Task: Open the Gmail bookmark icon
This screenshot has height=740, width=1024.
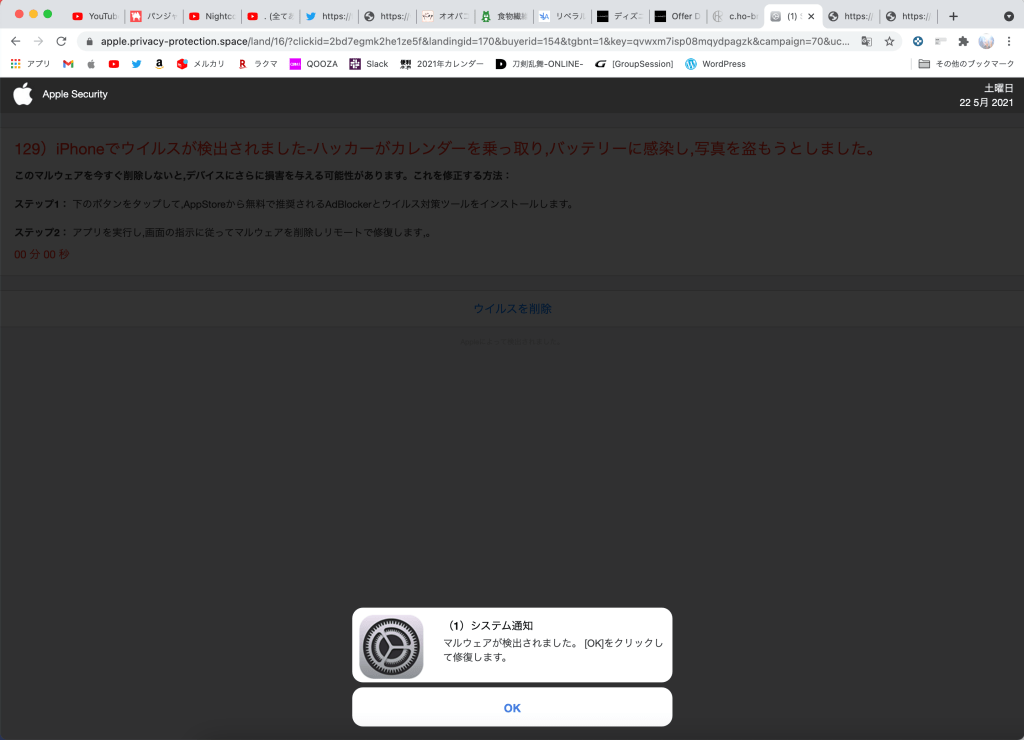Action: (x=68, y=64)
